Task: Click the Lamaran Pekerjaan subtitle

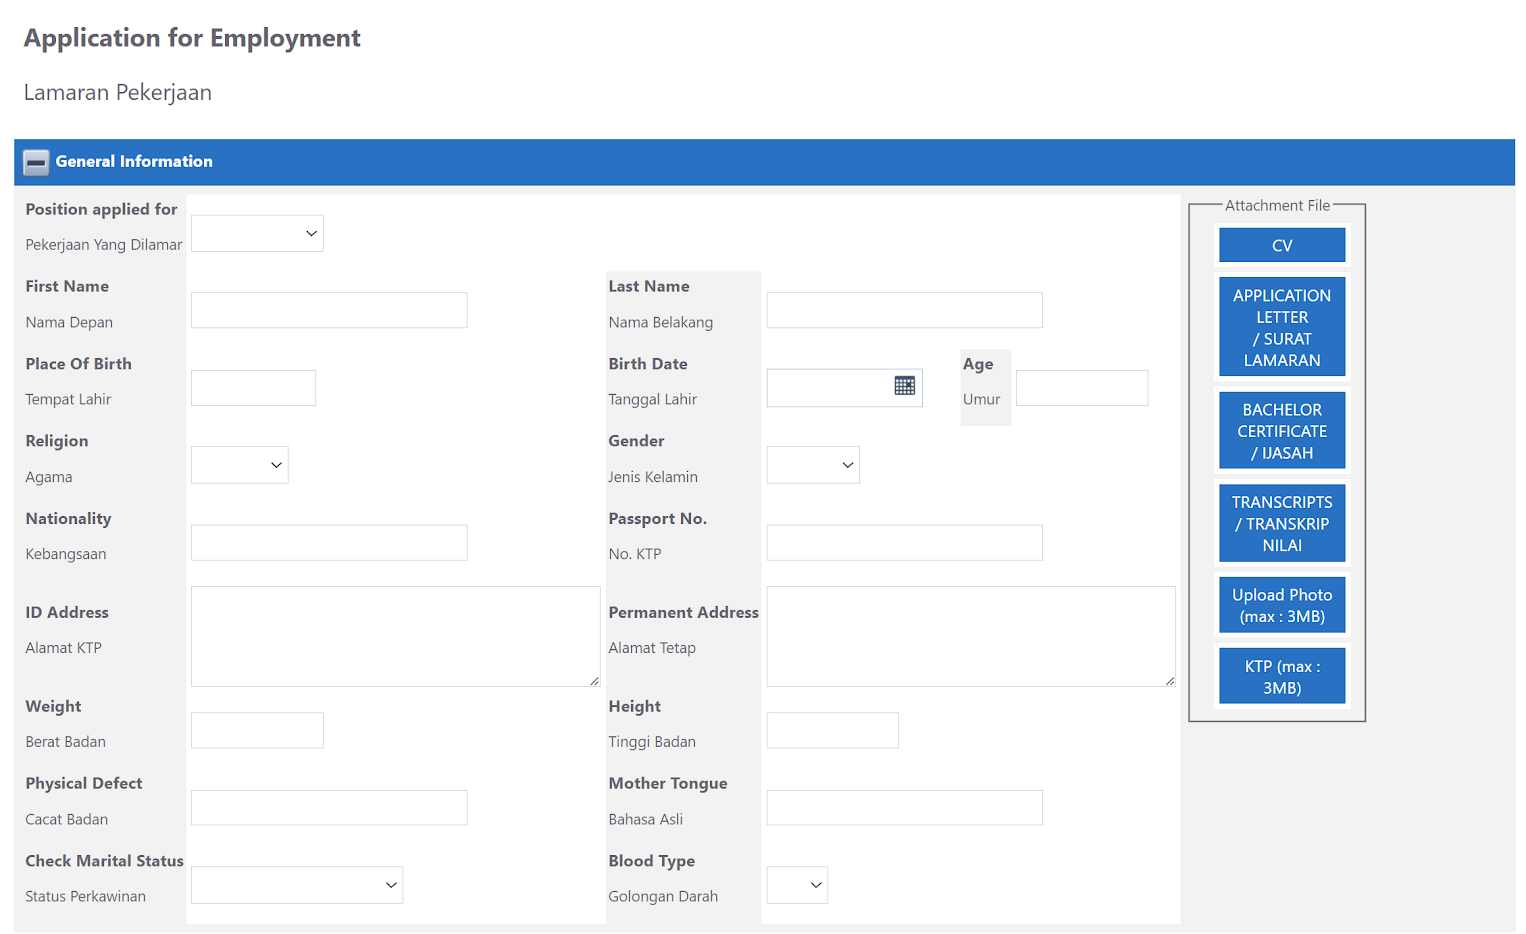Action: click(118, 93)
